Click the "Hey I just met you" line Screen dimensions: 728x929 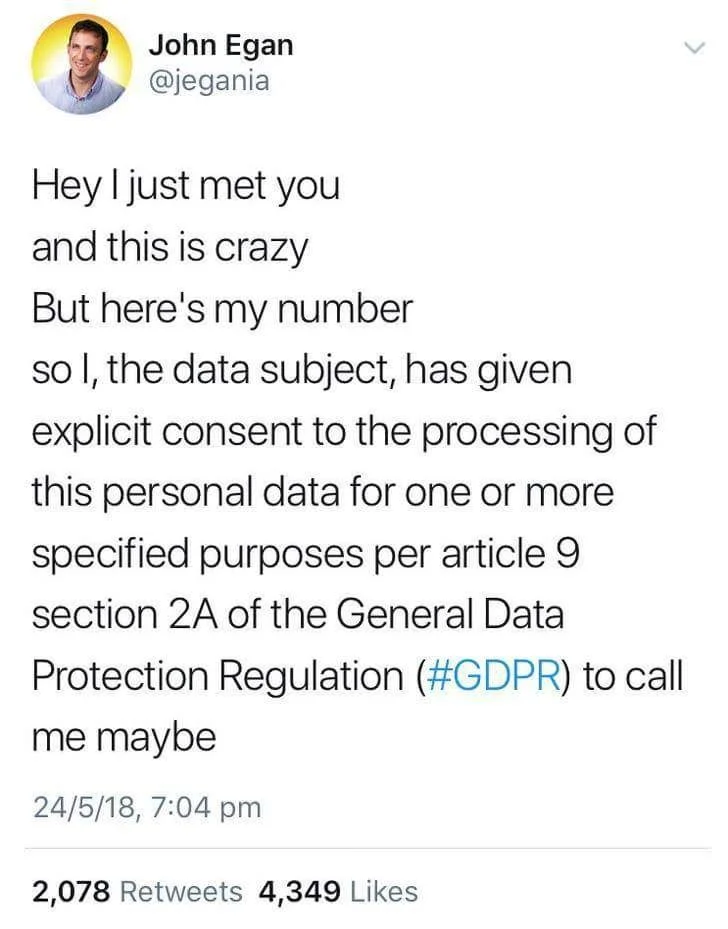(186, 186)
